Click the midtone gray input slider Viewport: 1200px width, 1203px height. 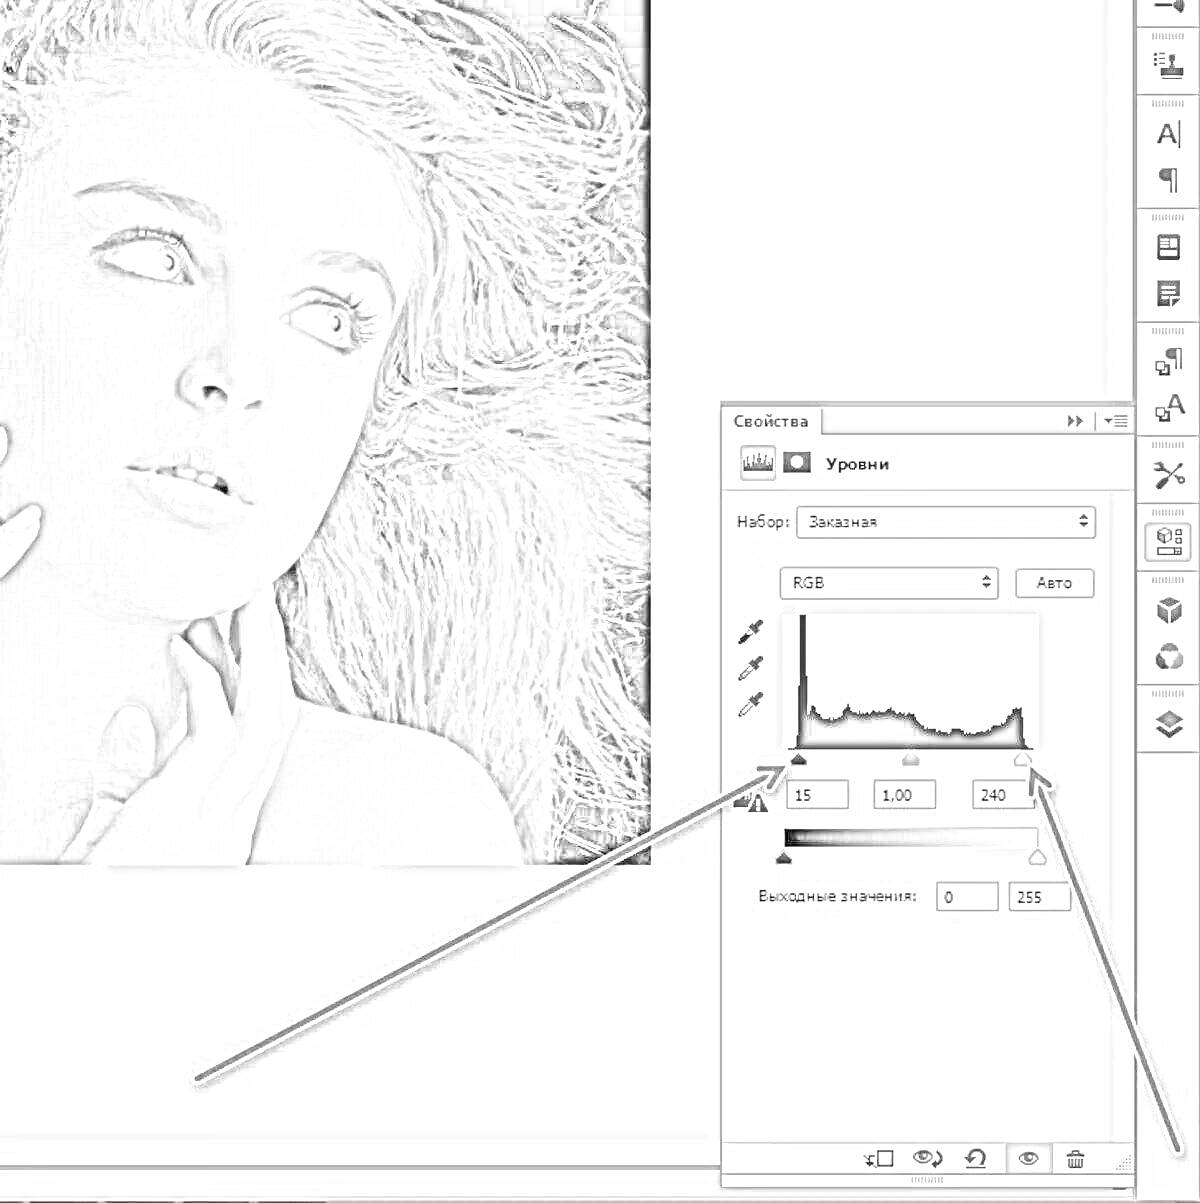pos(910,761)
